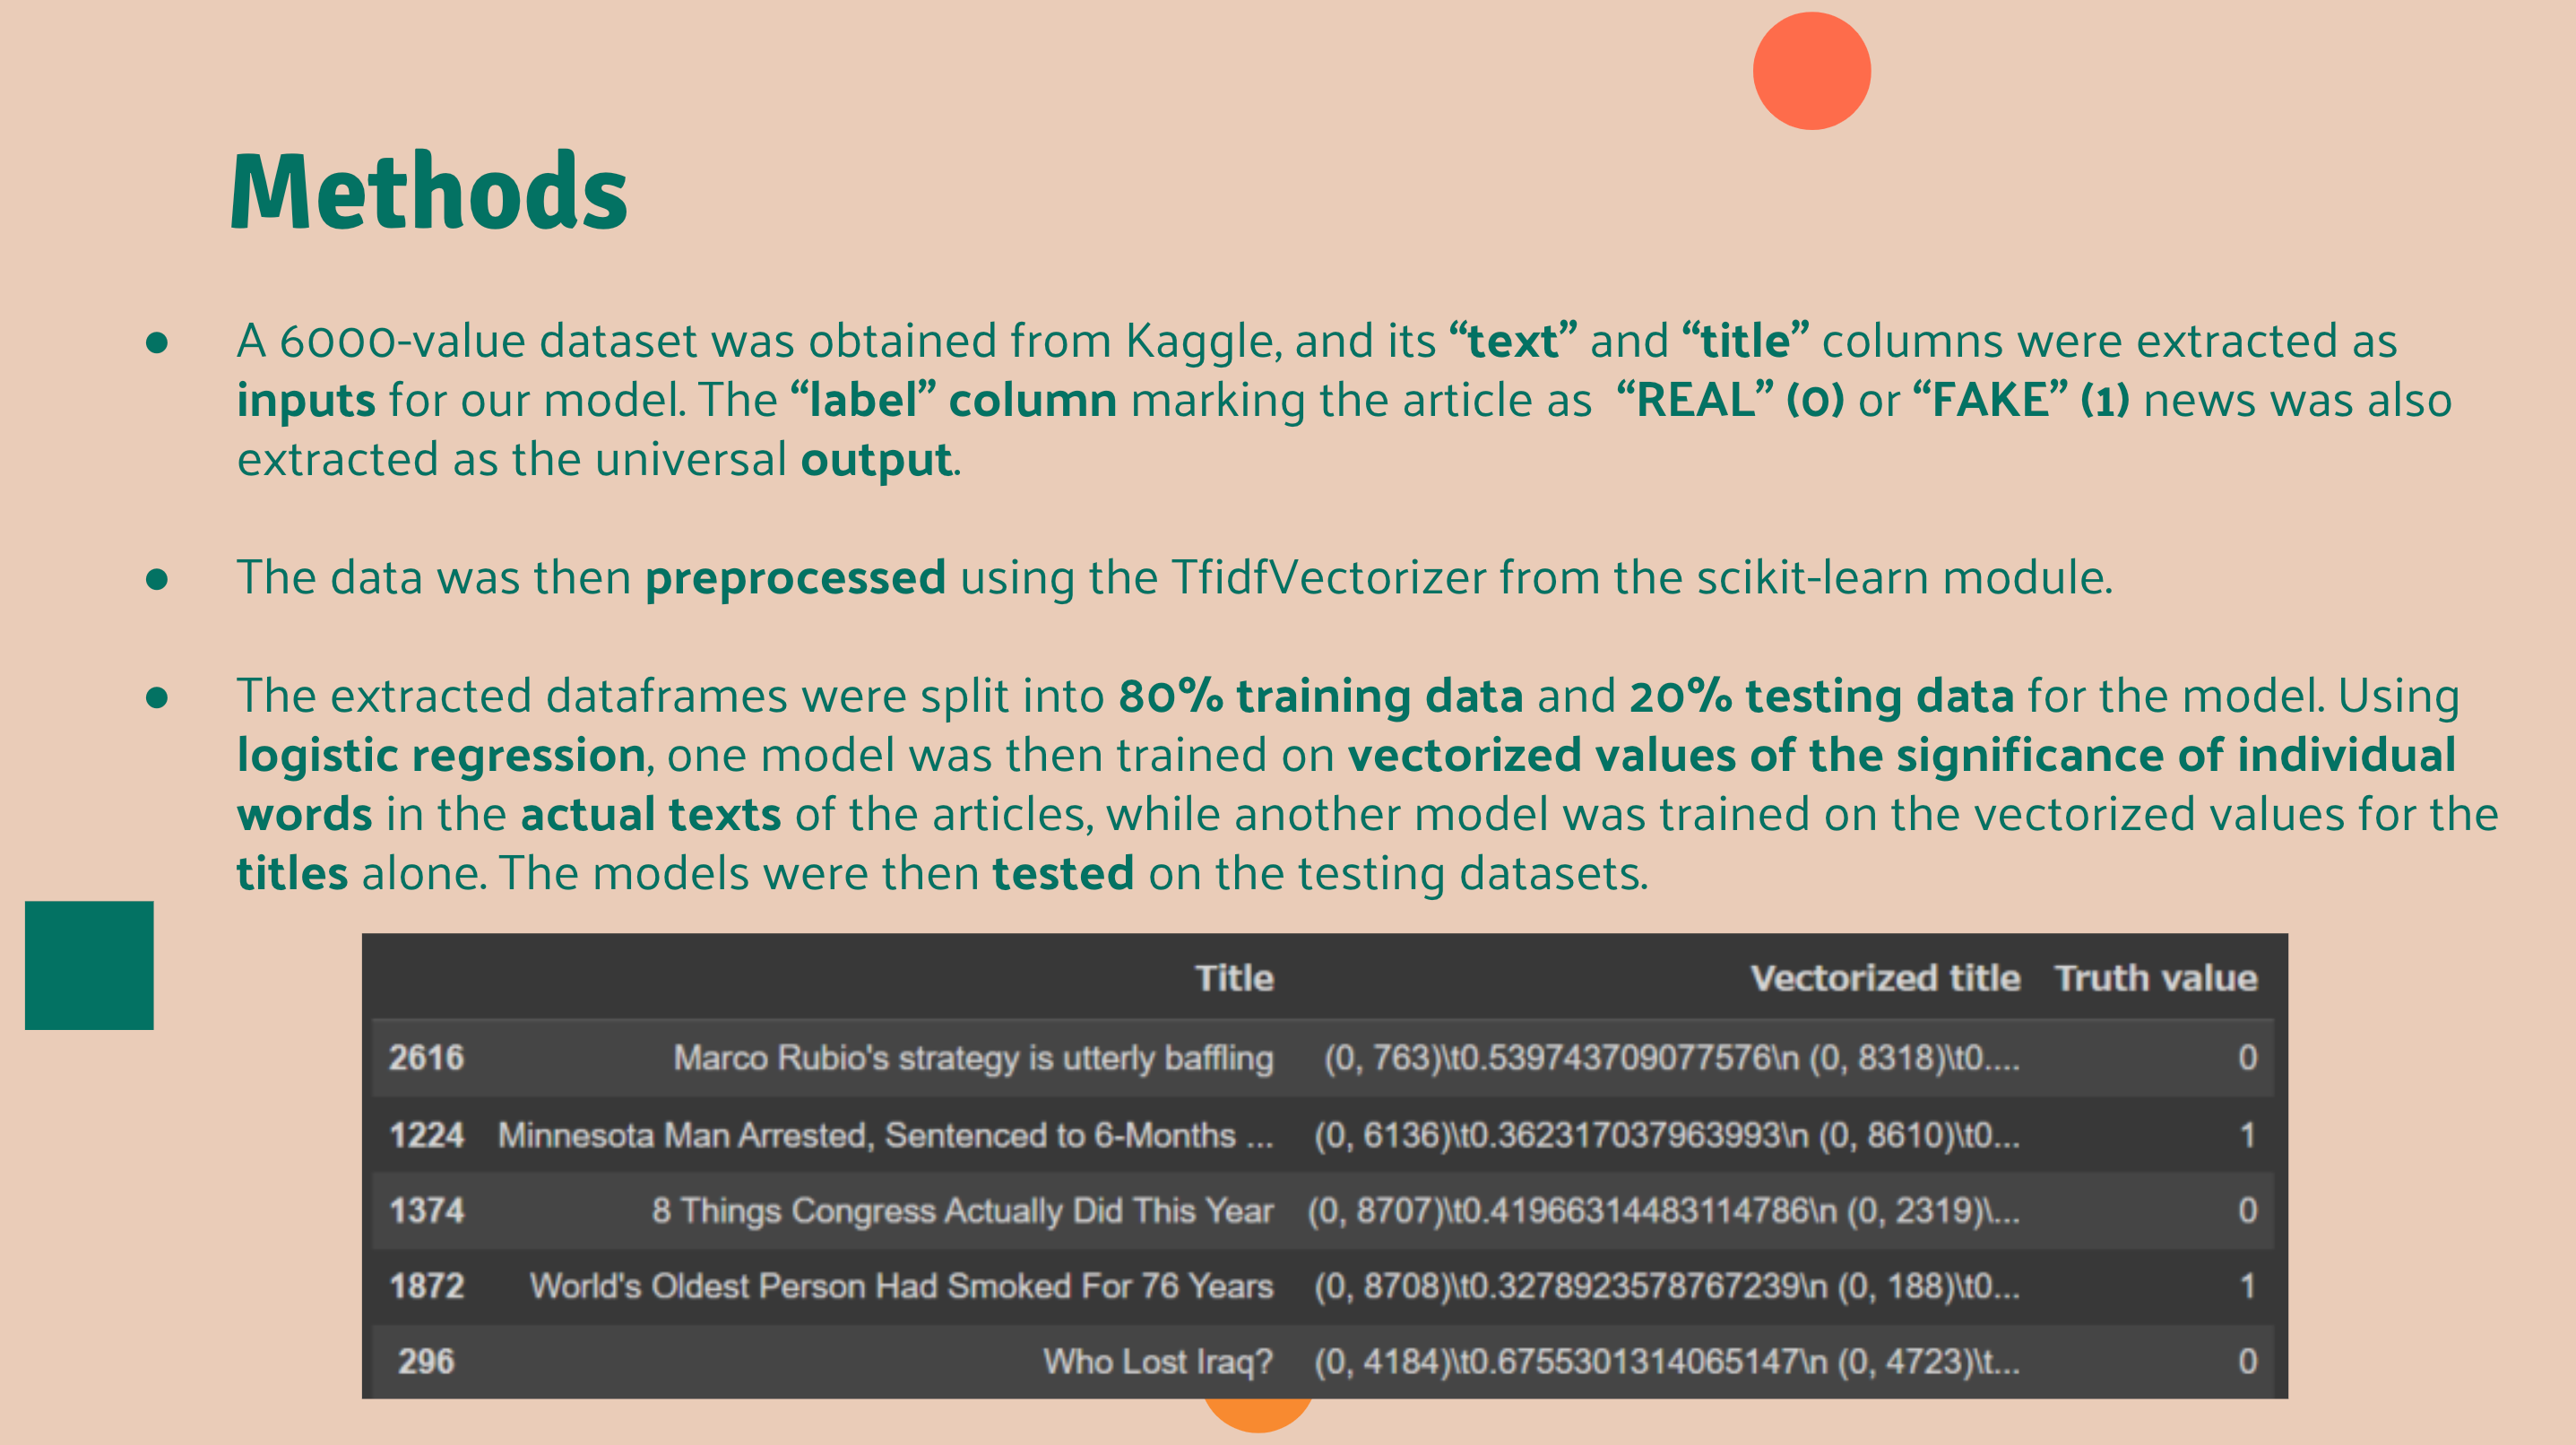Click the Methods slide heading

point(429,192)
